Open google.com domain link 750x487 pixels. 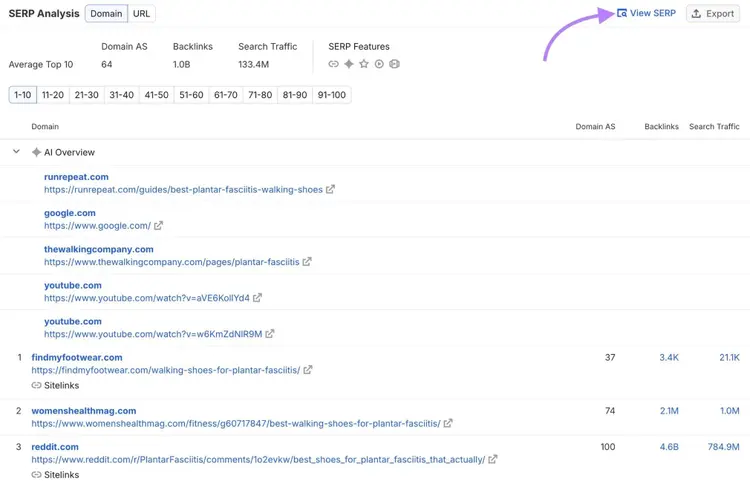point(70,213)
